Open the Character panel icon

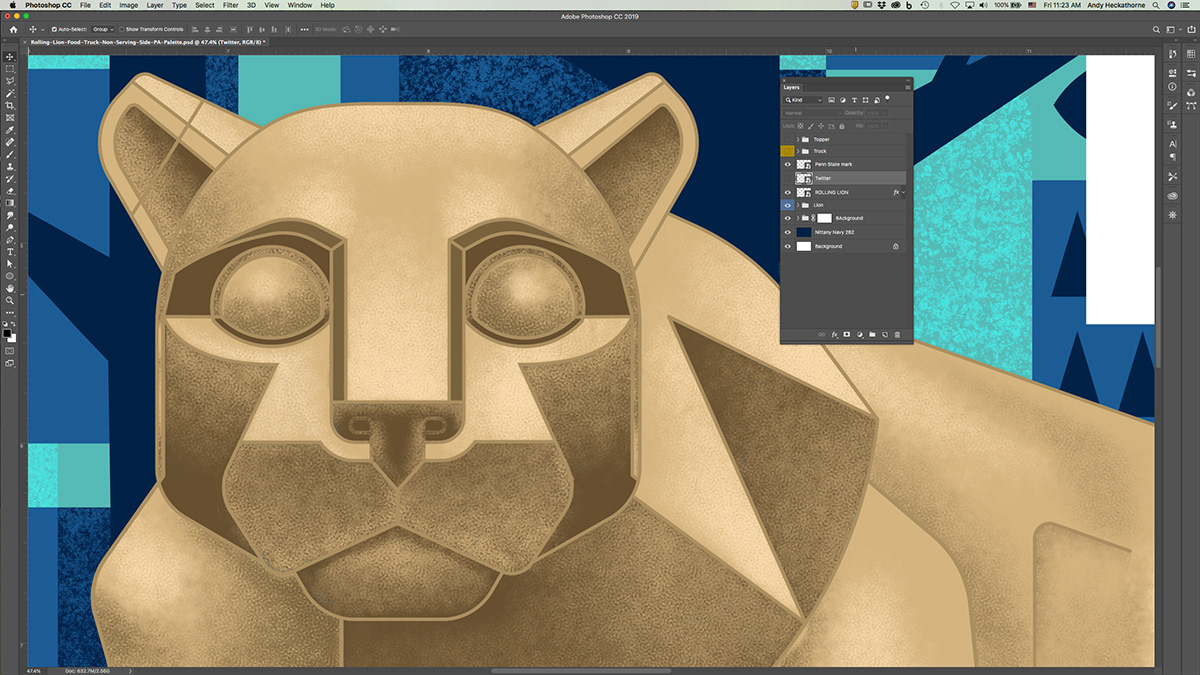(1172, 143)
